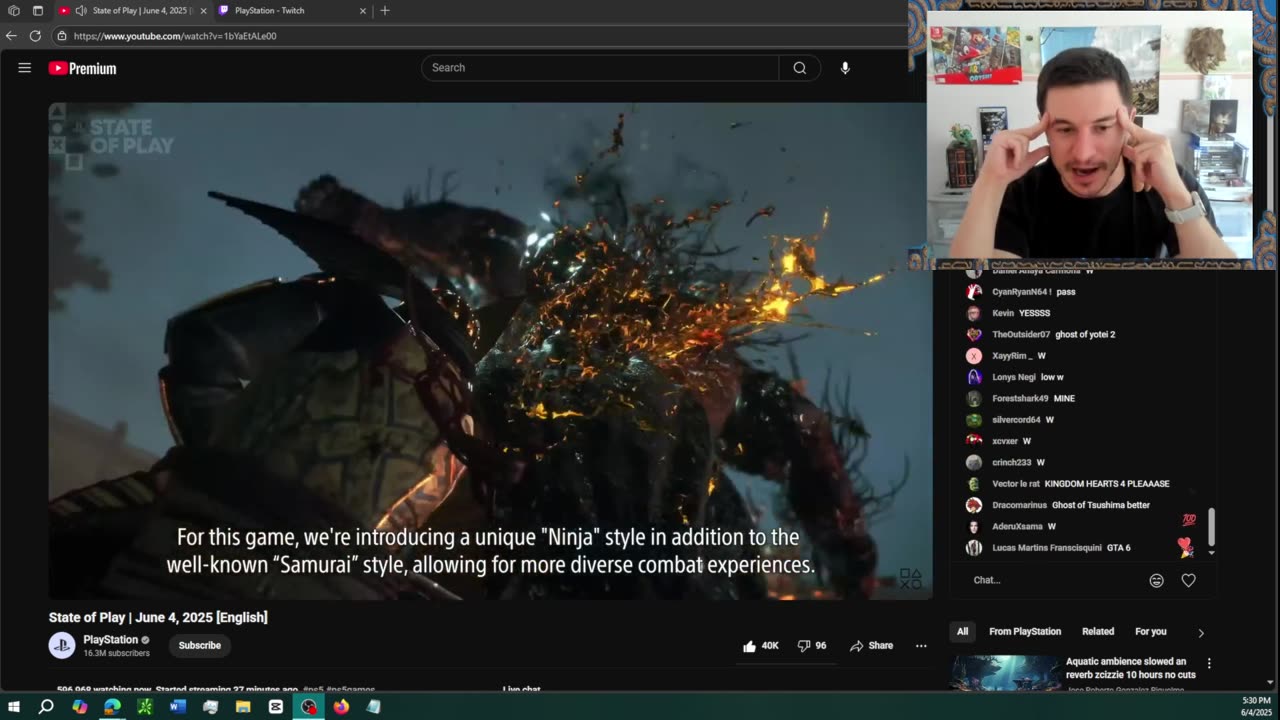Go back with the browser back arrow

[x=12, y=36]
